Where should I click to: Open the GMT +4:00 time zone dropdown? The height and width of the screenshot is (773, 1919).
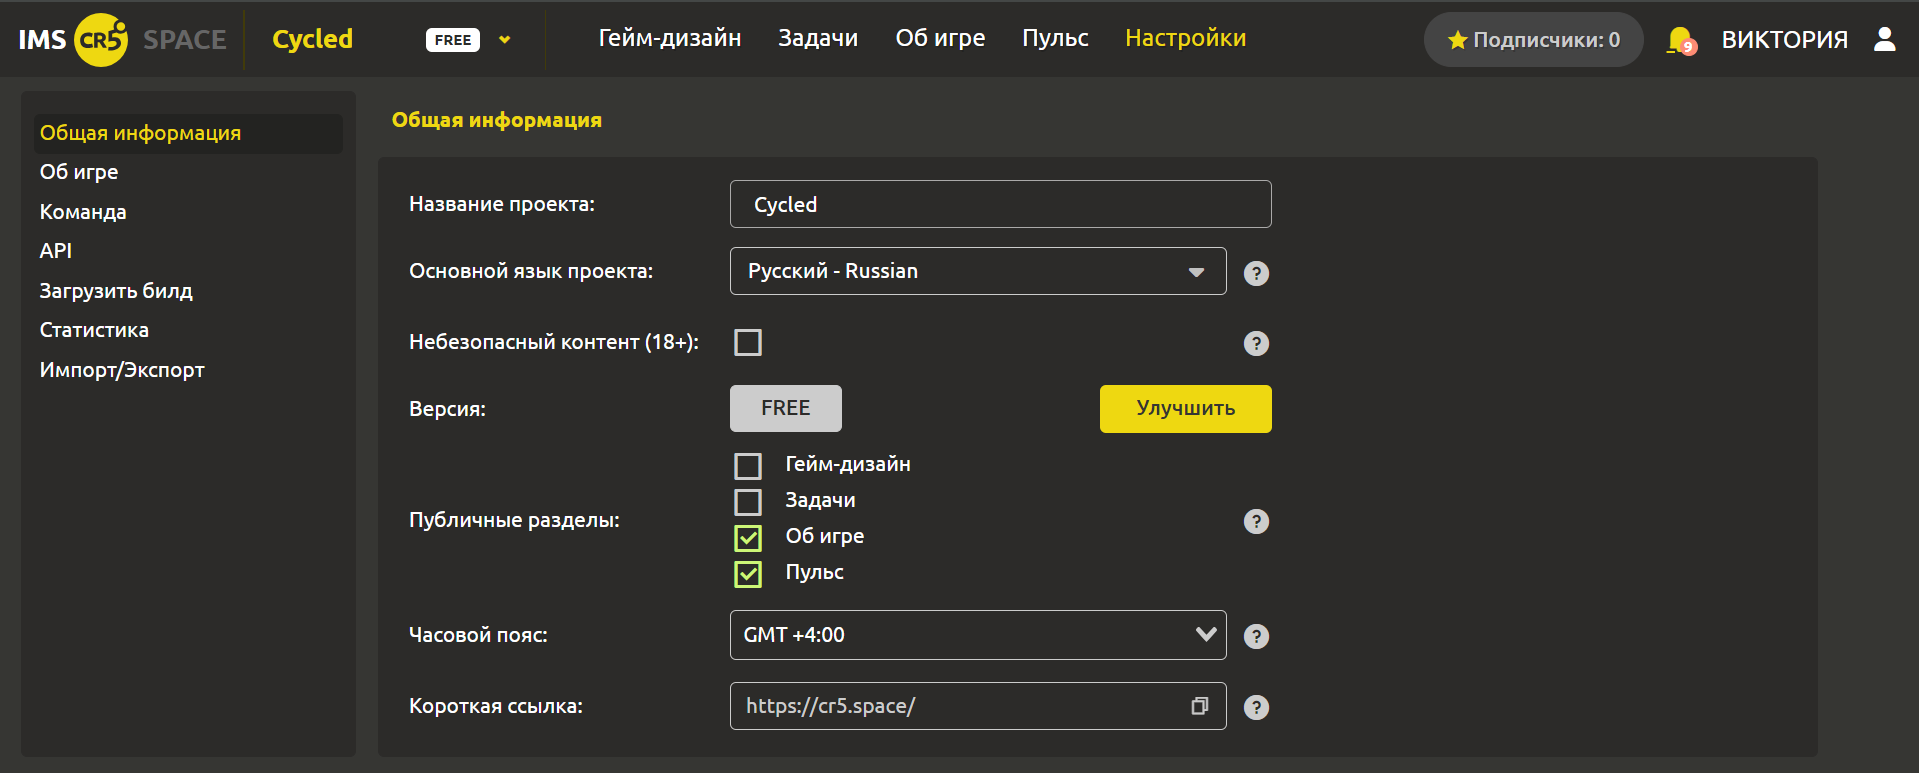[x=978, y=635]
